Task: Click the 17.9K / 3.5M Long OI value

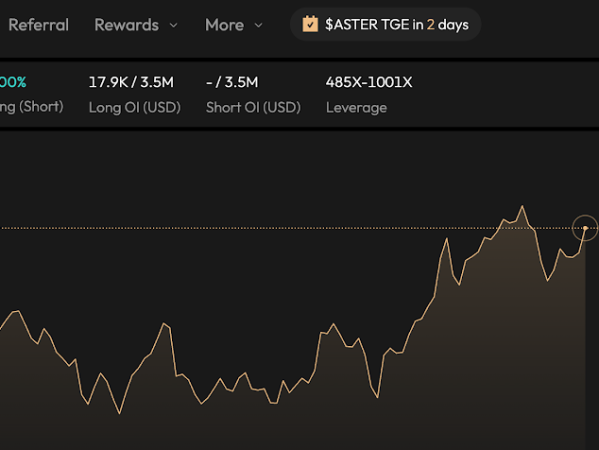Action: (131, 82)
